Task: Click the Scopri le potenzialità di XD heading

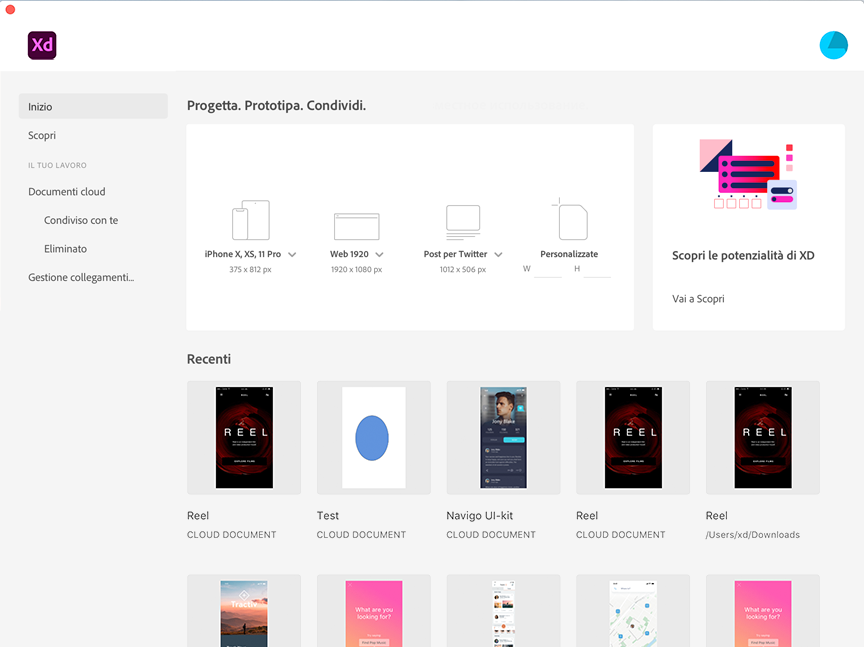Action: click(x=743, y=255)
